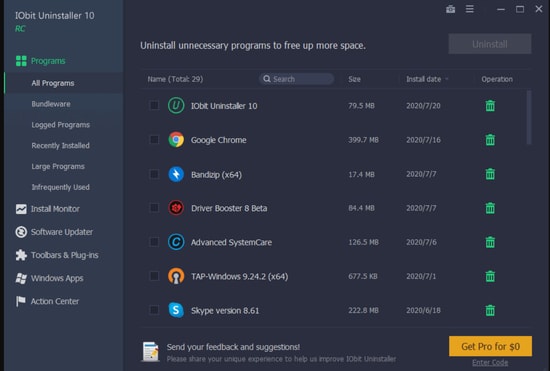Open Software Updater section
Image resolution: width=550 pixels, height=371 pixels.
[63, 232]
